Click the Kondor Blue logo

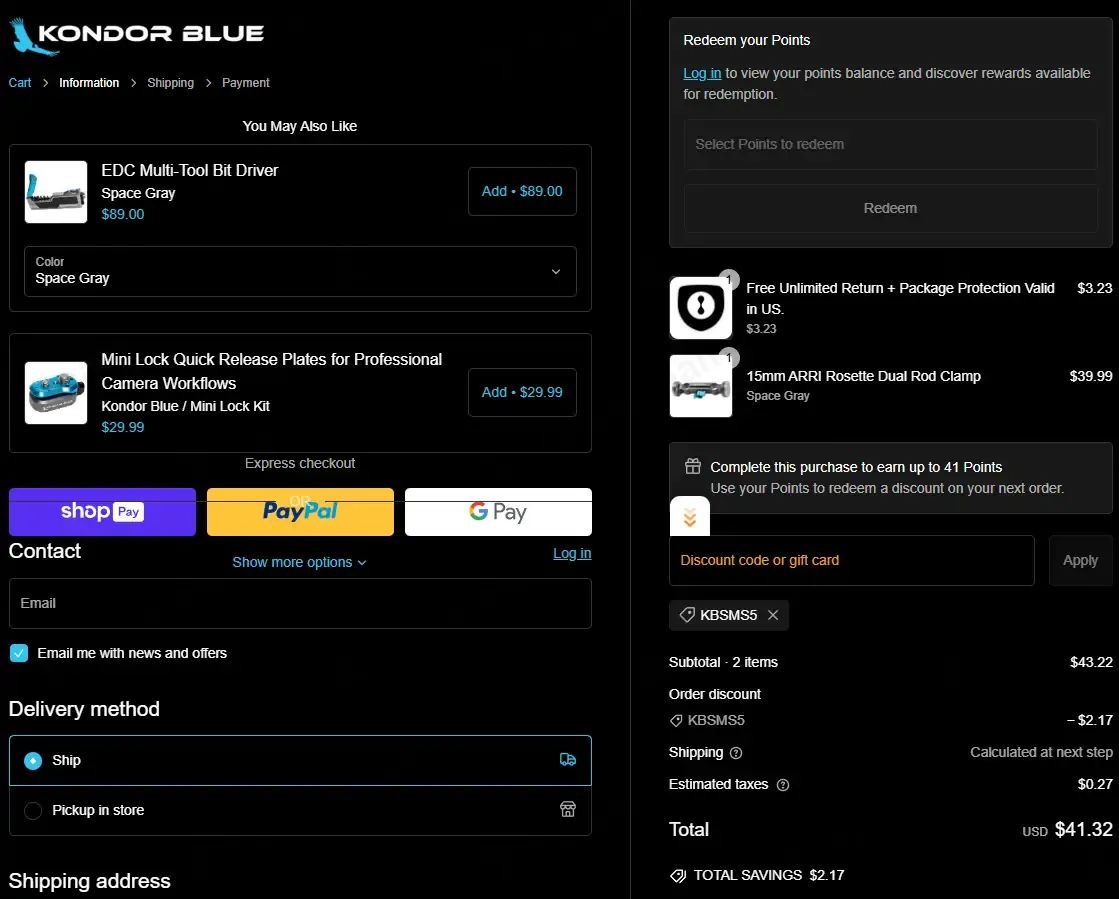click(x=137, y=34)
